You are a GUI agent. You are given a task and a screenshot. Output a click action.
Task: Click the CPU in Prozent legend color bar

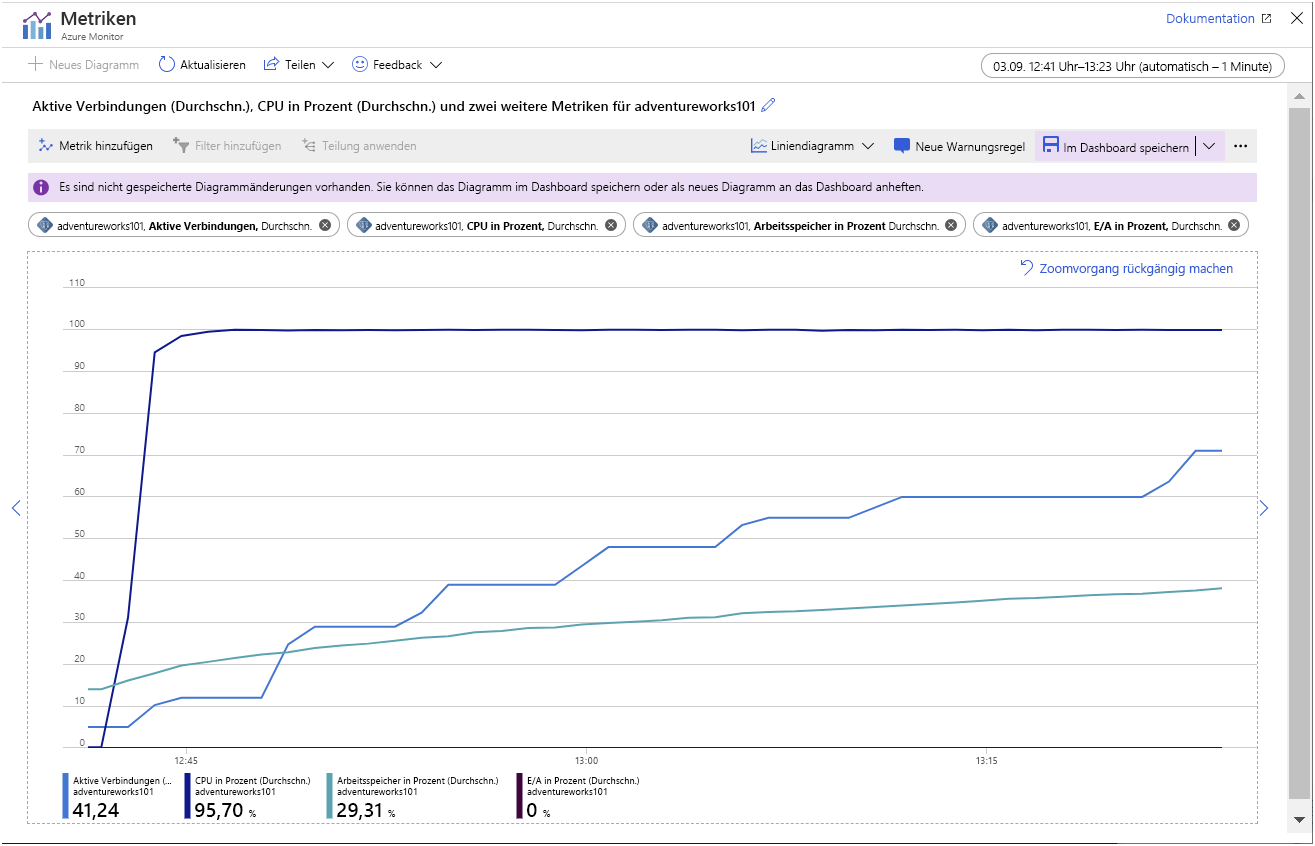188,796
